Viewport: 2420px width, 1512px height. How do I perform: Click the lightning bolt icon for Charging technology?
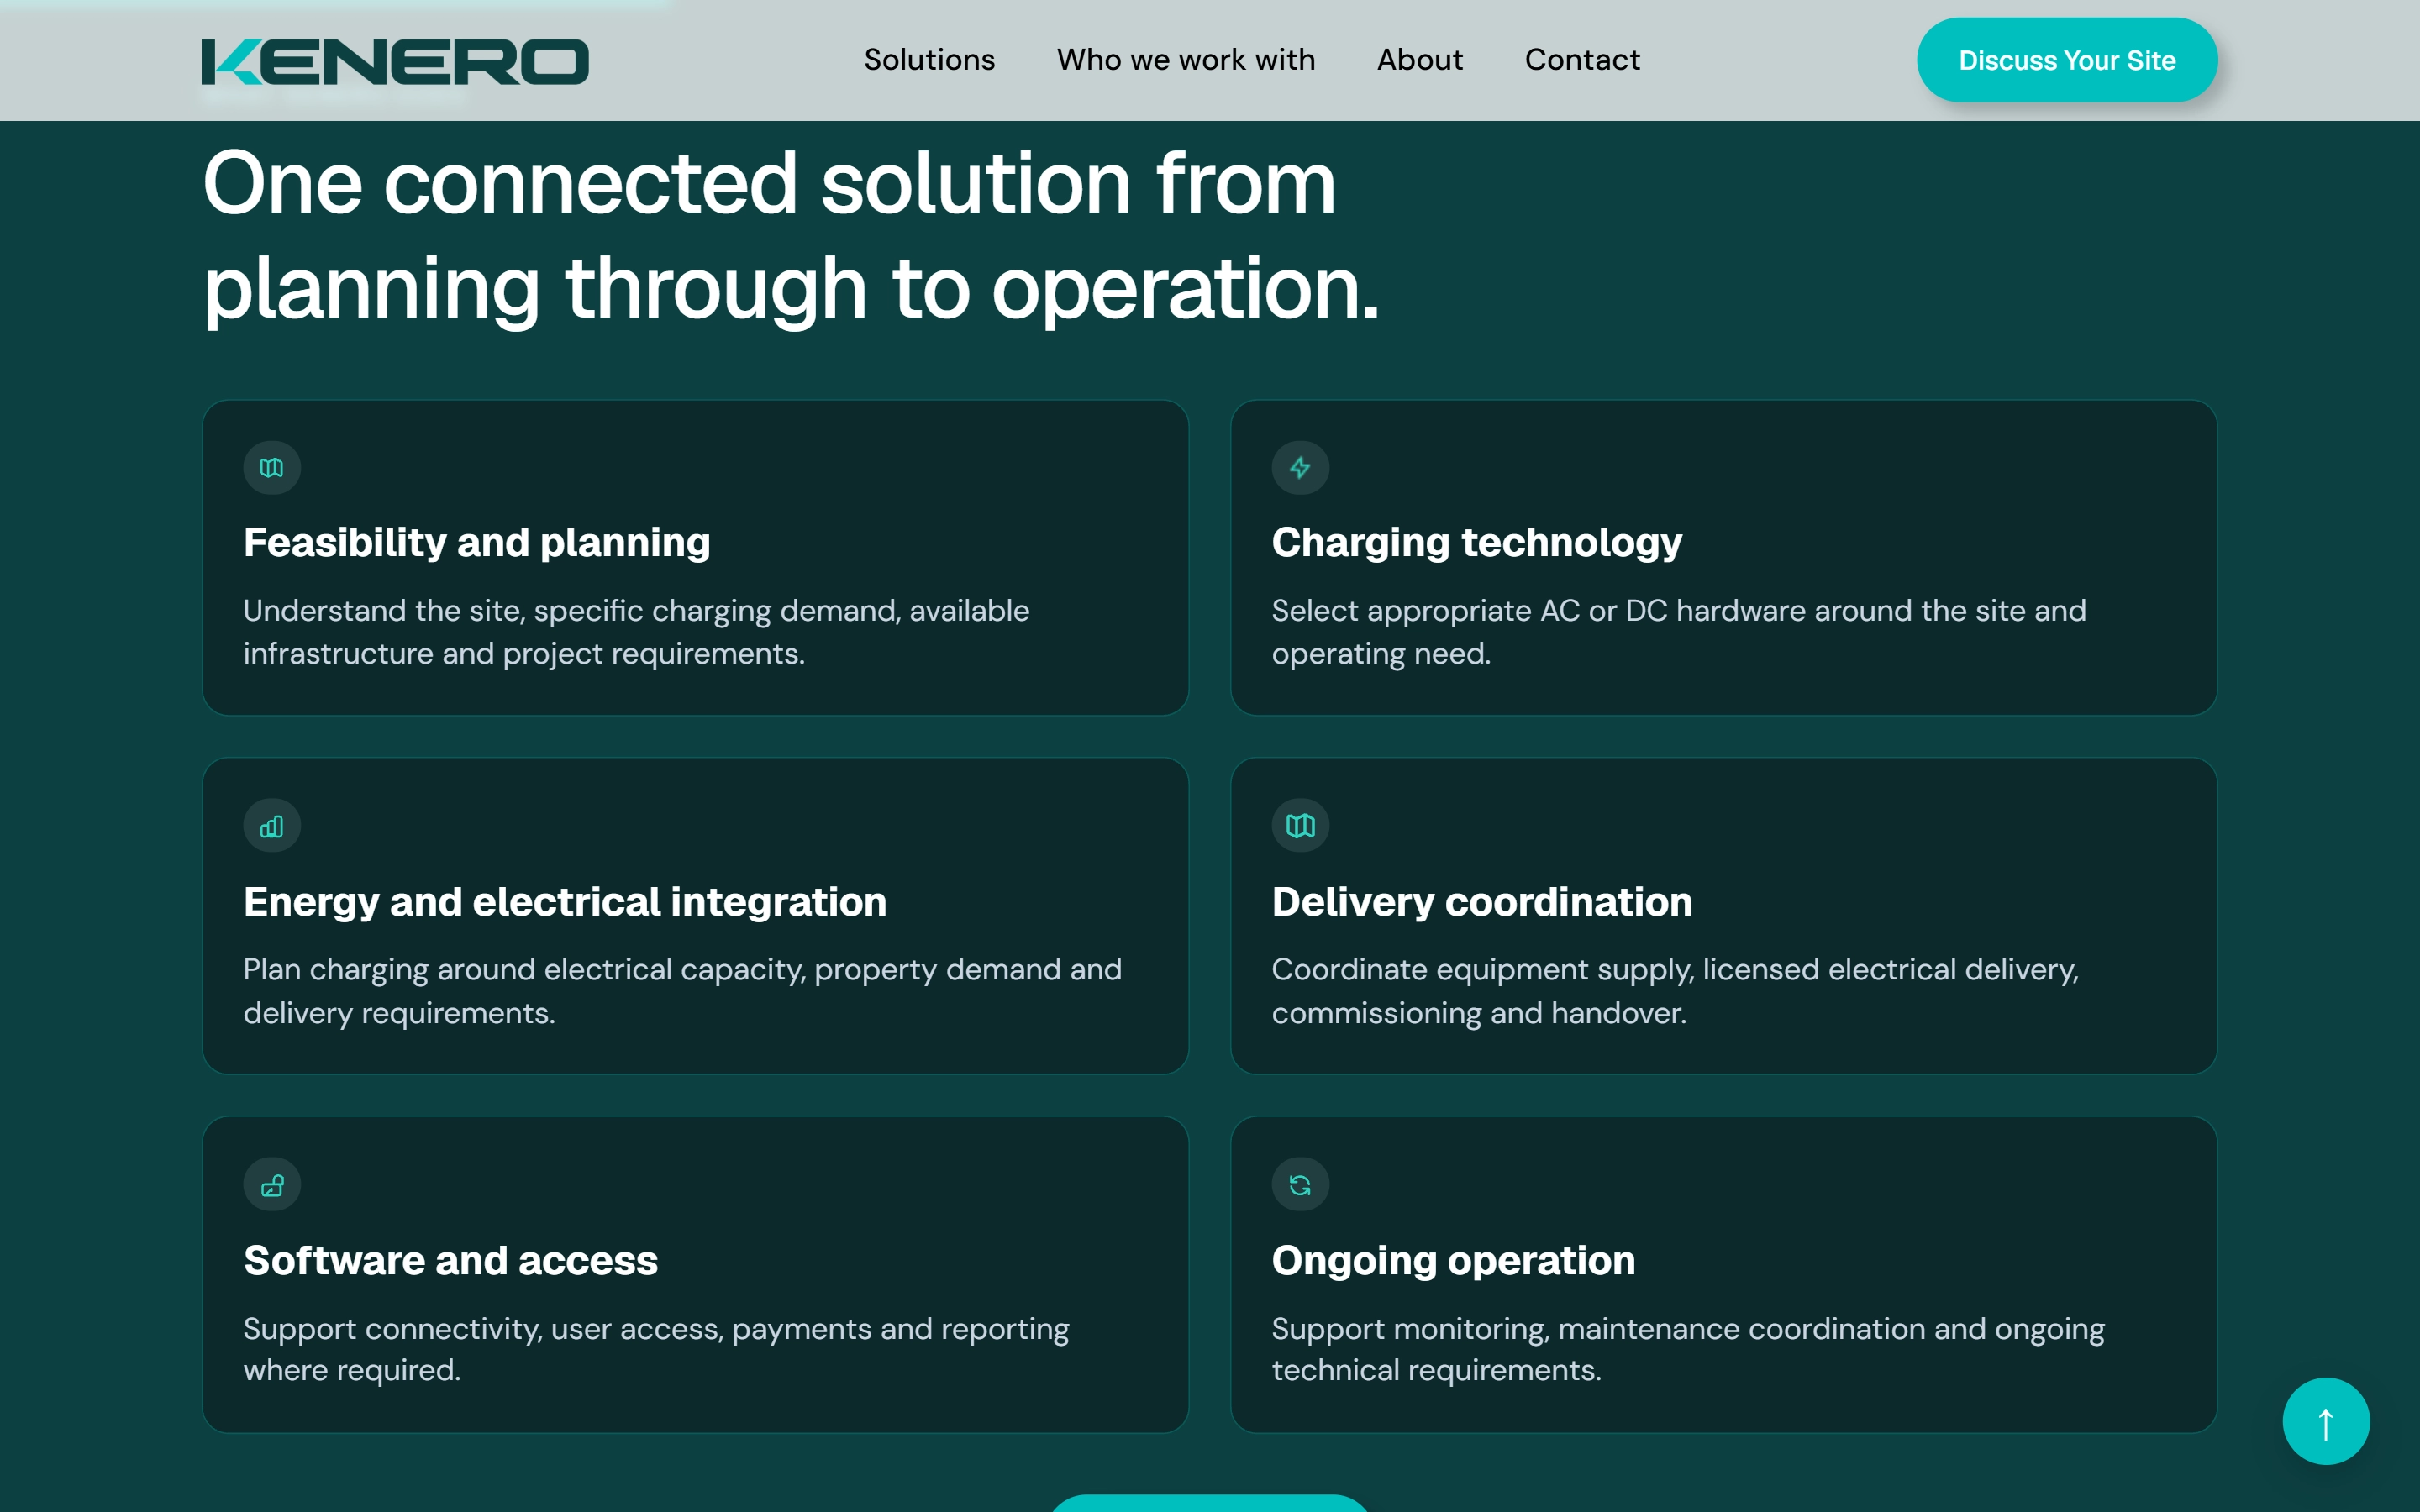tap(1300, 467)
